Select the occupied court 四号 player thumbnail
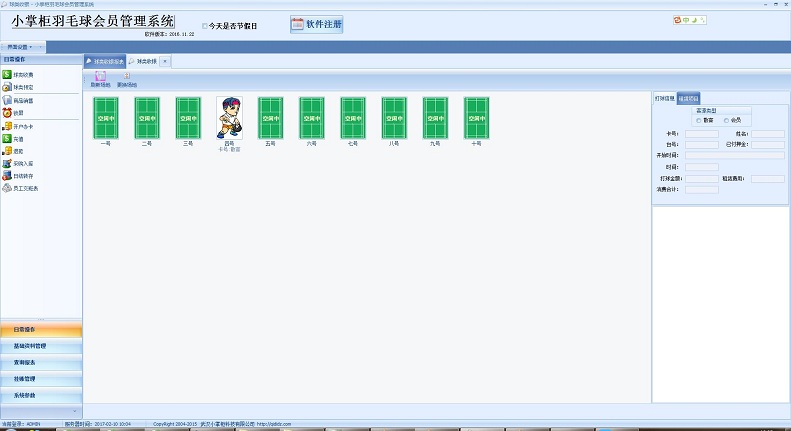791x431 pixels. (229, 118)
